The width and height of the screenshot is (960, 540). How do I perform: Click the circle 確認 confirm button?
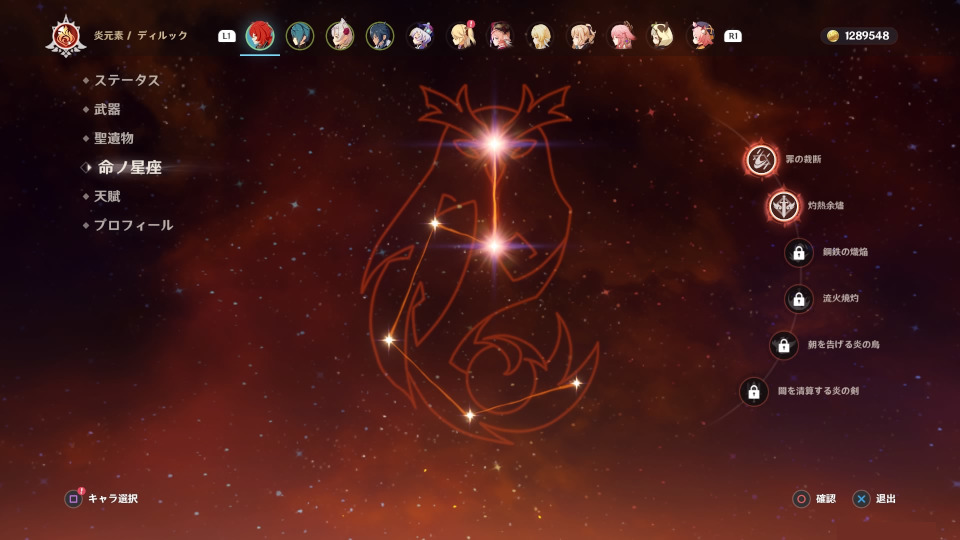pyautogui.click(x=801, y=499)
